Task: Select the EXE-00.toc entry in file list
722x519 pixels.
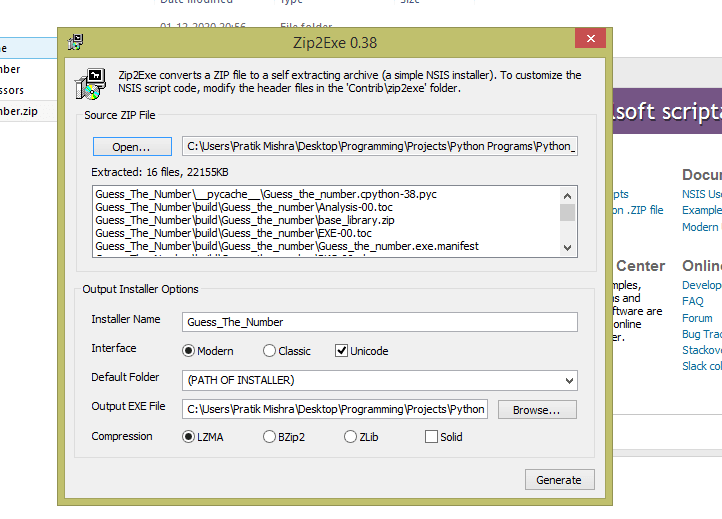Action: pos(233,233)
